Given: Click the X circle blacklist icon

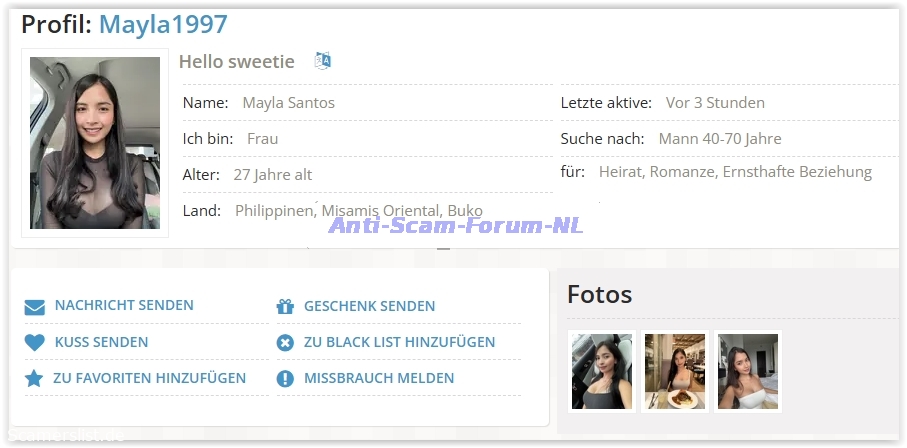Looking at the screenshot, I should pyautogui.click(x=285, y=343).
